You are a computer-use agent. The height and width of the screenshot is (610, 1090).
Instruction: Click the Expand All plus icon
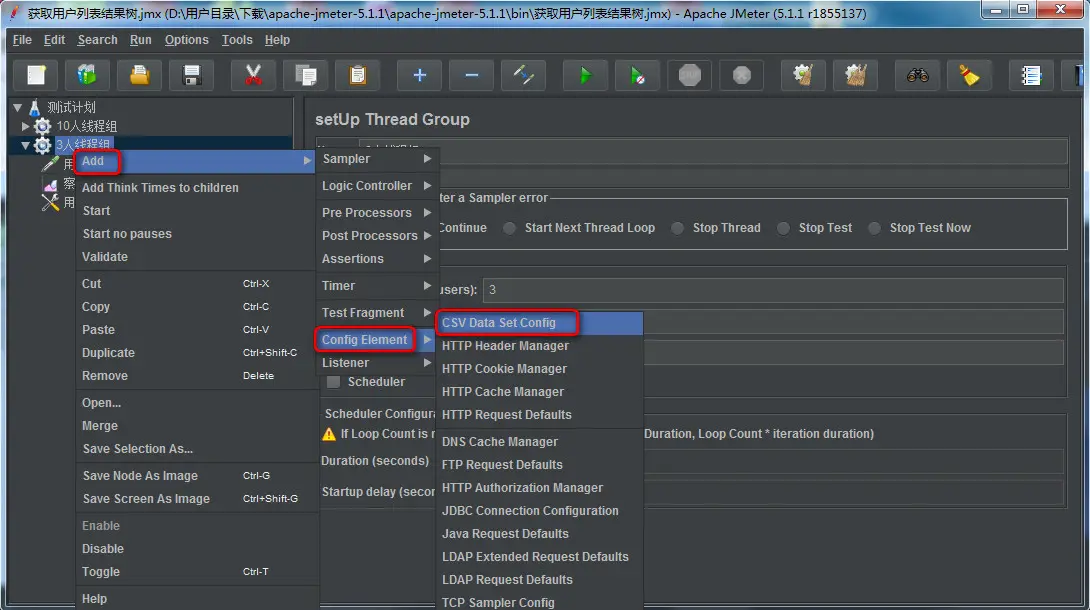pyautogui.click(x=419, y=75)
